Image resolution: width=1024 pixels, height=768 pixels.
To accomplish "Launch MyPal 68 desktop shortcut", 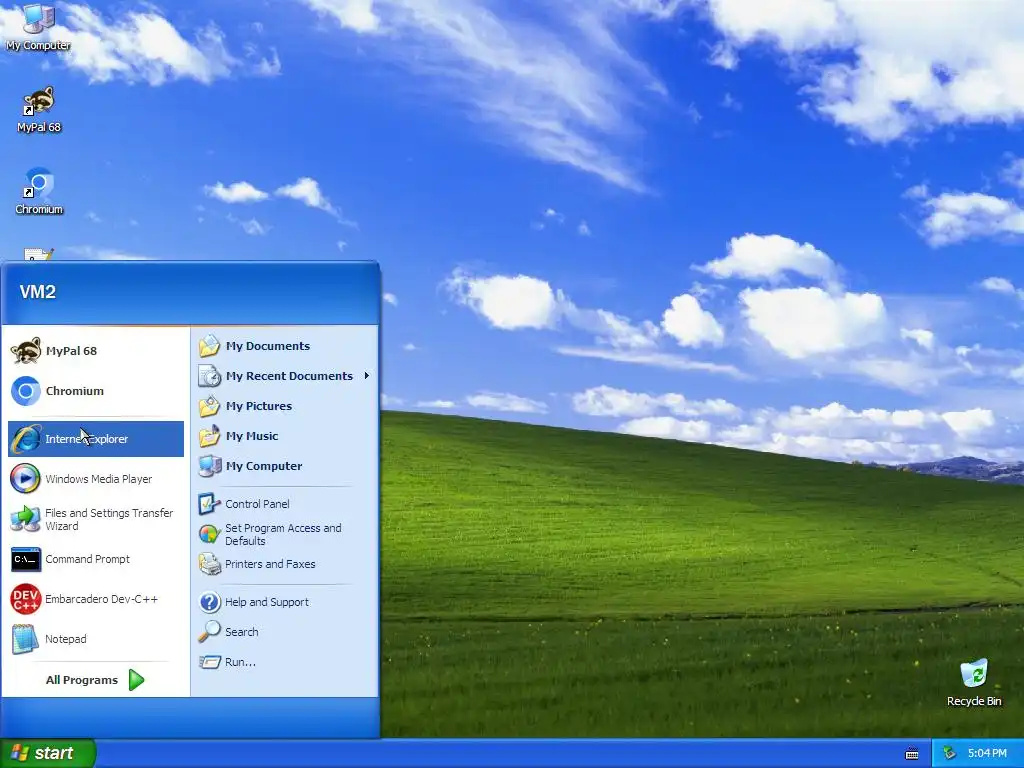I will 39,110.
